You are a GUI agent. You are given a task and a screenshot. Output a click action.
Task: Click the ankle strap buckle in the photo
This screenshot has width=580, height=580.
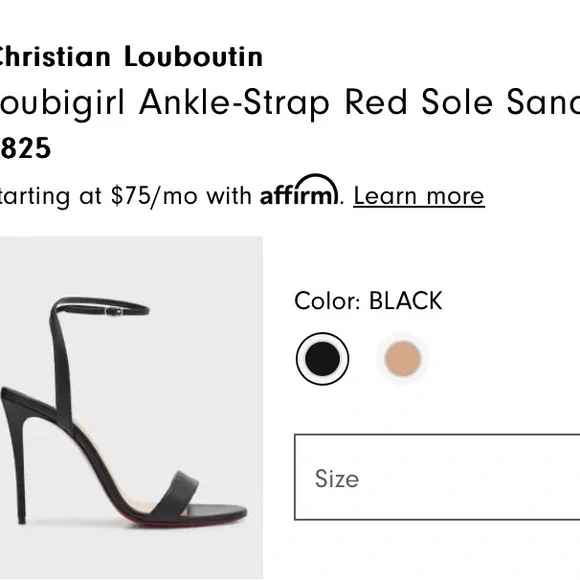coord(114,311)
